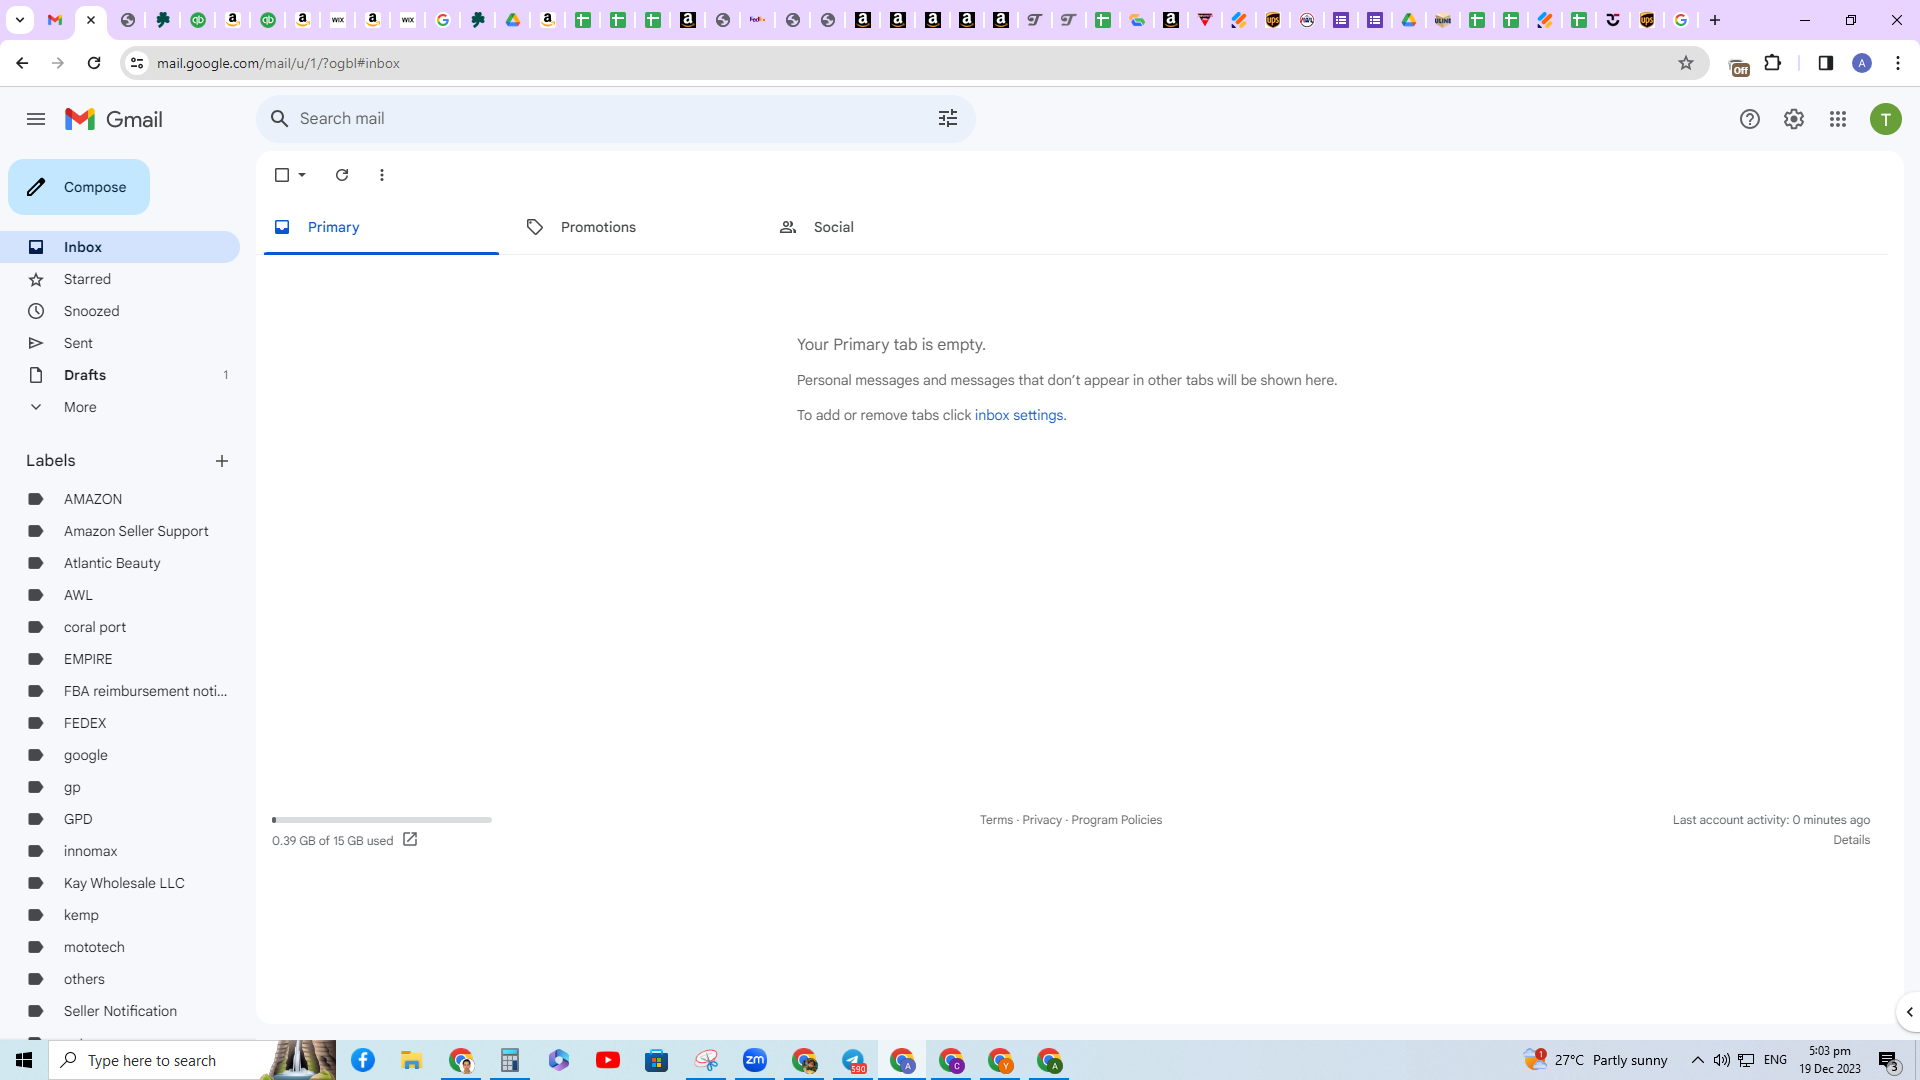Open the Privacy link
1920x1080 pixels.
1042,820
